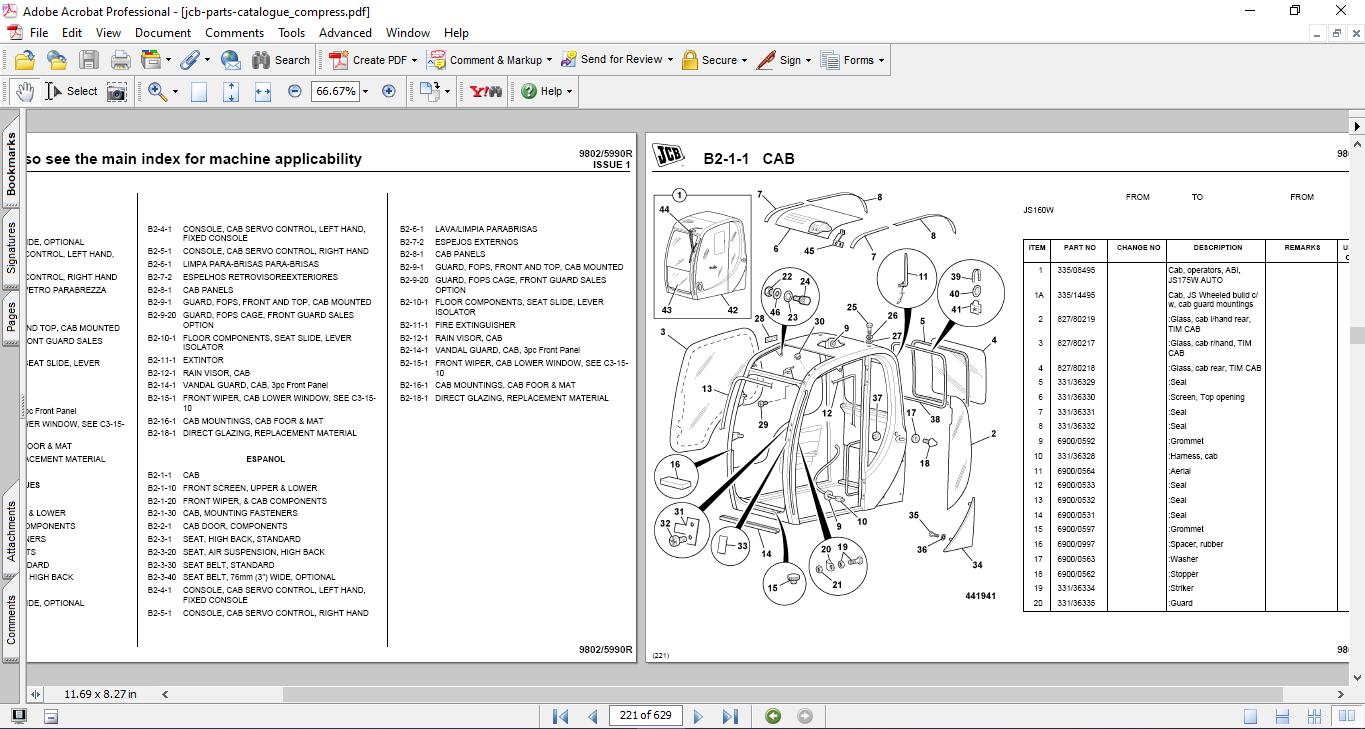Click the zoom in plus button

tap(389, 91)
